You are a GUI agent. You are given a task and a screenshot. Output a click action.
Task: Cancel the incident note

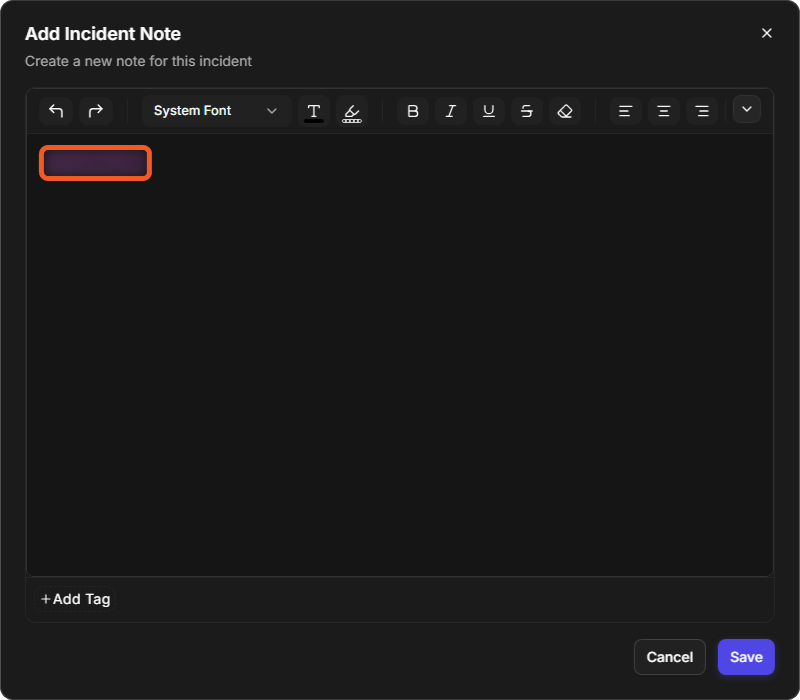pos(669,657)
